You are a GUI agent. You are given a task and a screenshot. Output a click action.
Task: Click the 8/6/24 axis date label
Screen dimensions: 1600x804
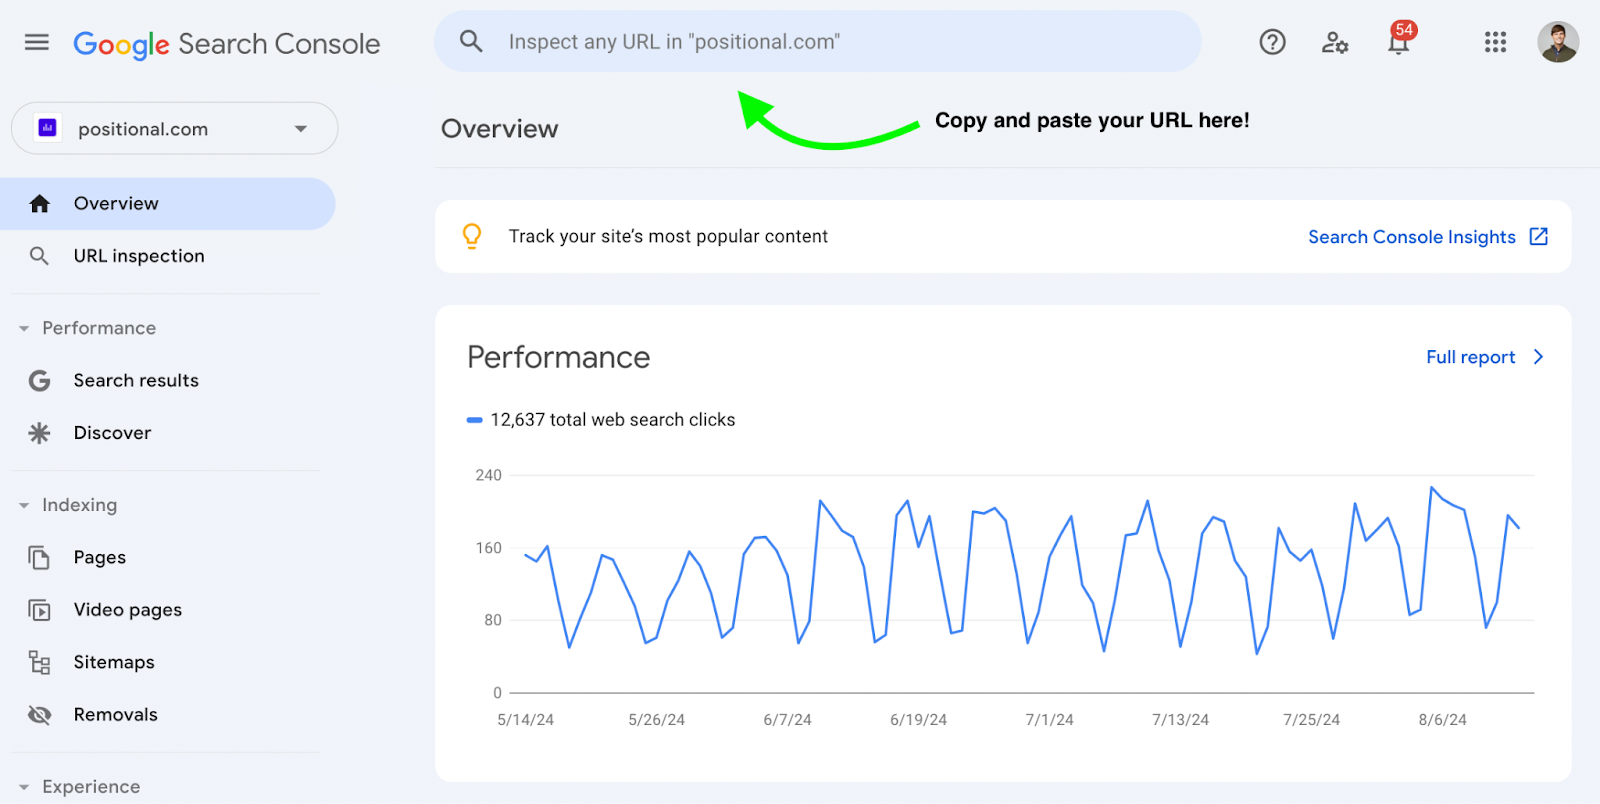(1442, 720)
